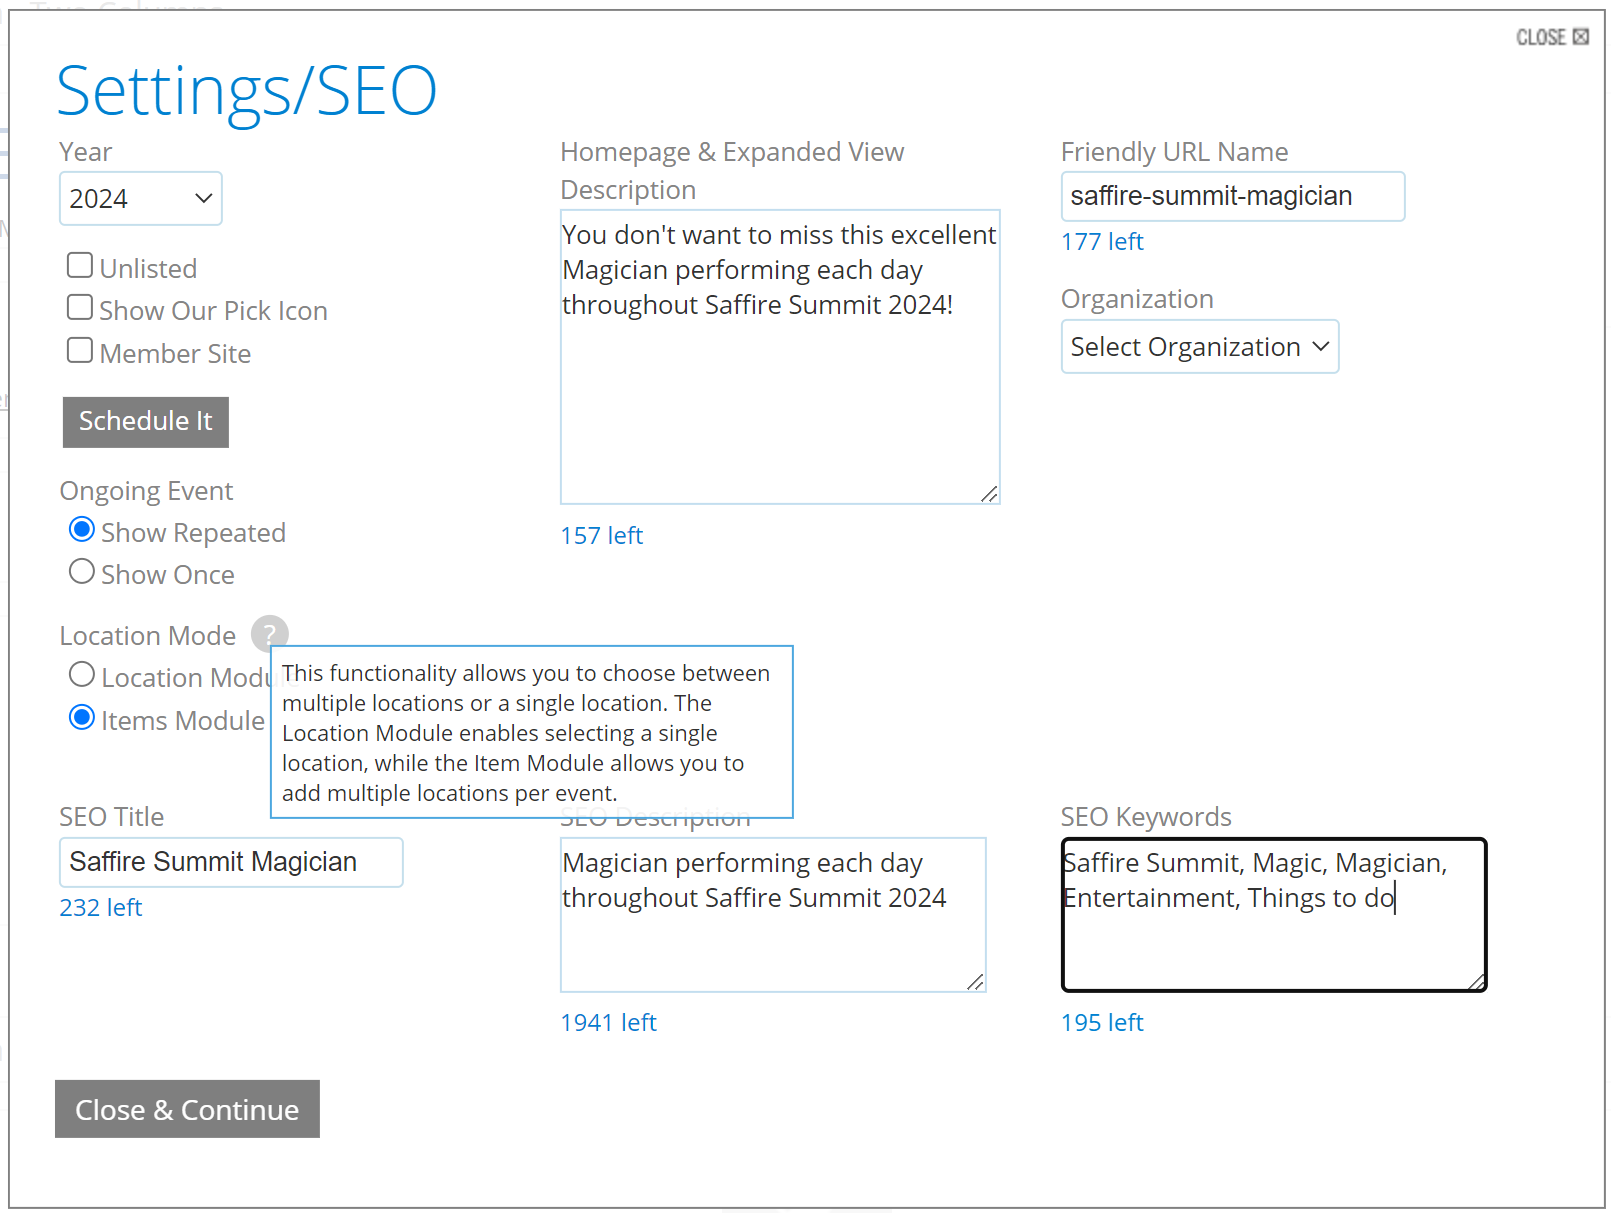Click the Settings/SEO heading
This screenshot has height=1213, width=1611.
pos(247,91)
